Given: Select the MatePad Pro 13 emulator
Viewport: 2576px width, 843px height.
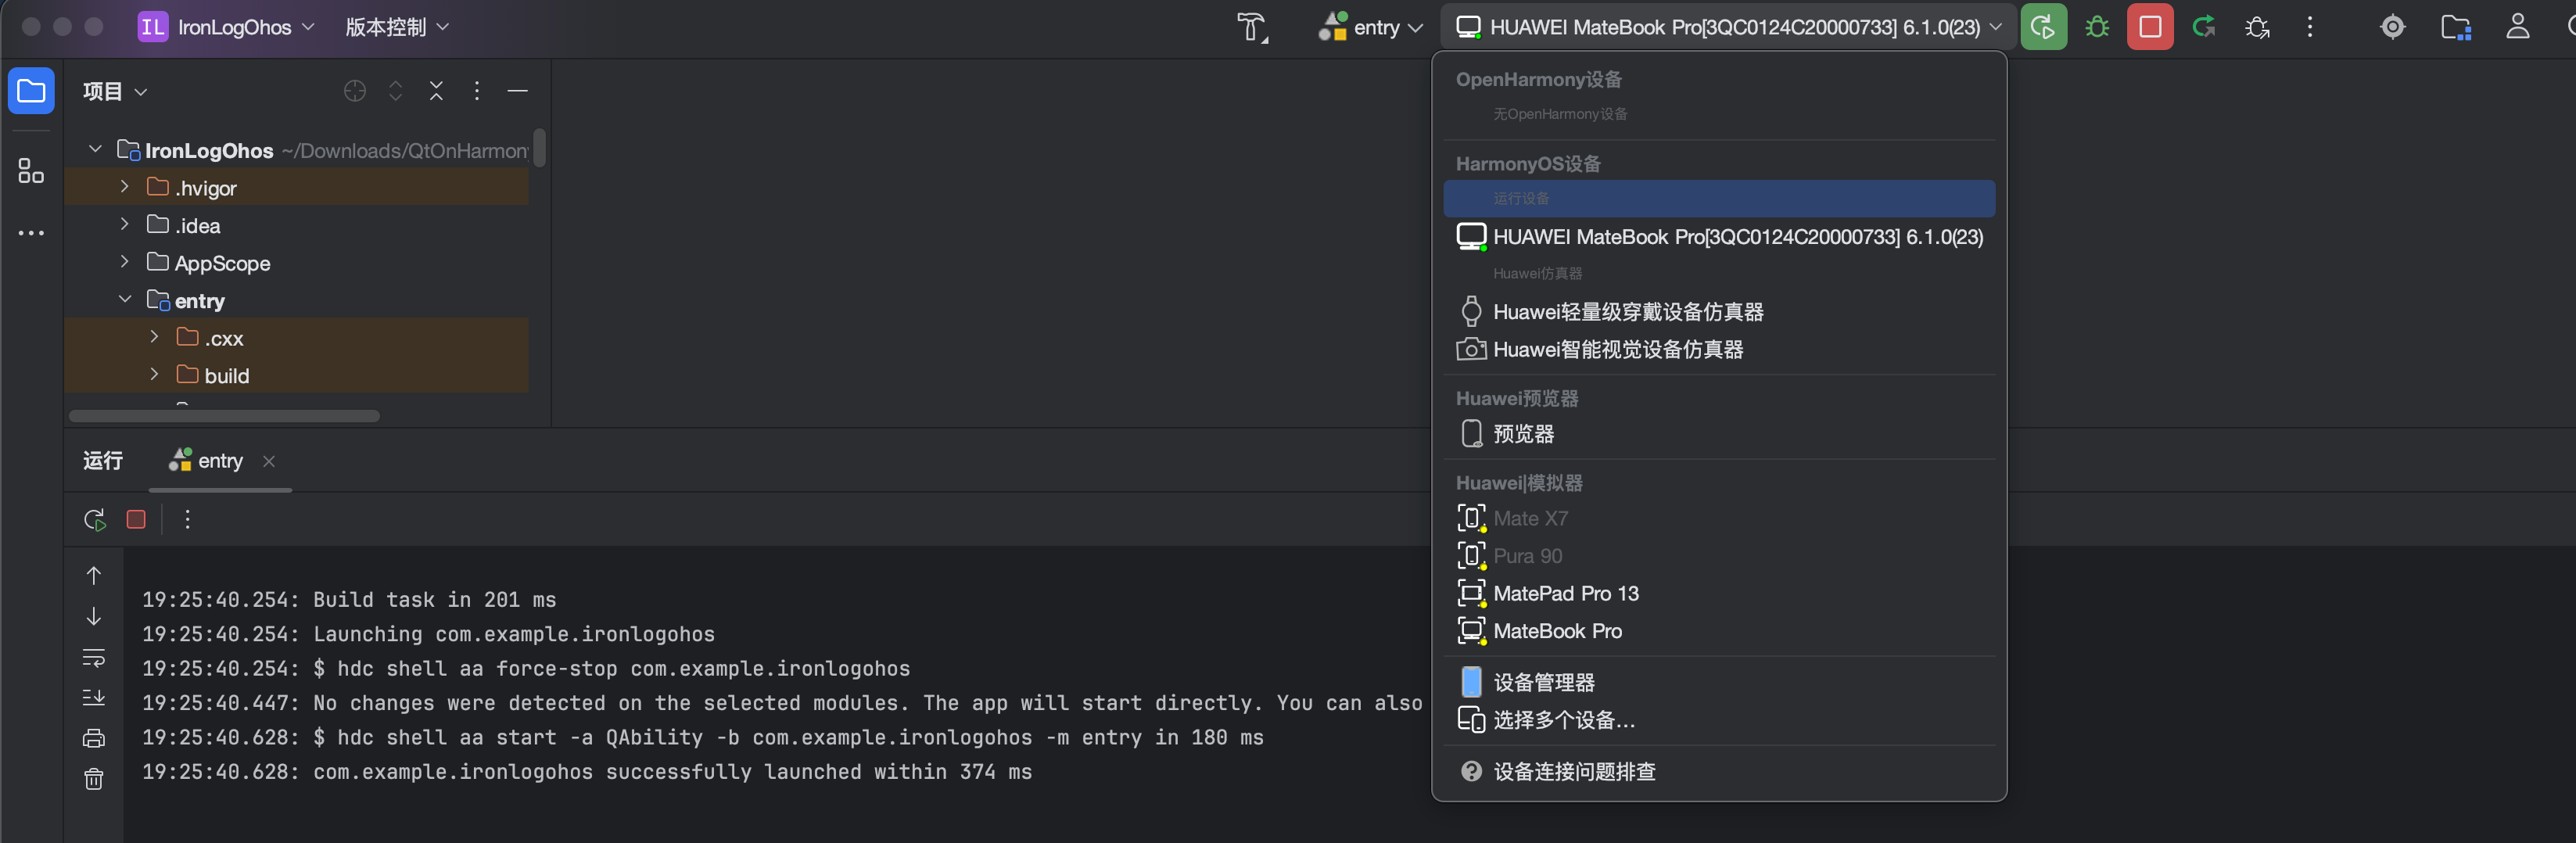Looking at the screenshot, I should point(1719,593).
